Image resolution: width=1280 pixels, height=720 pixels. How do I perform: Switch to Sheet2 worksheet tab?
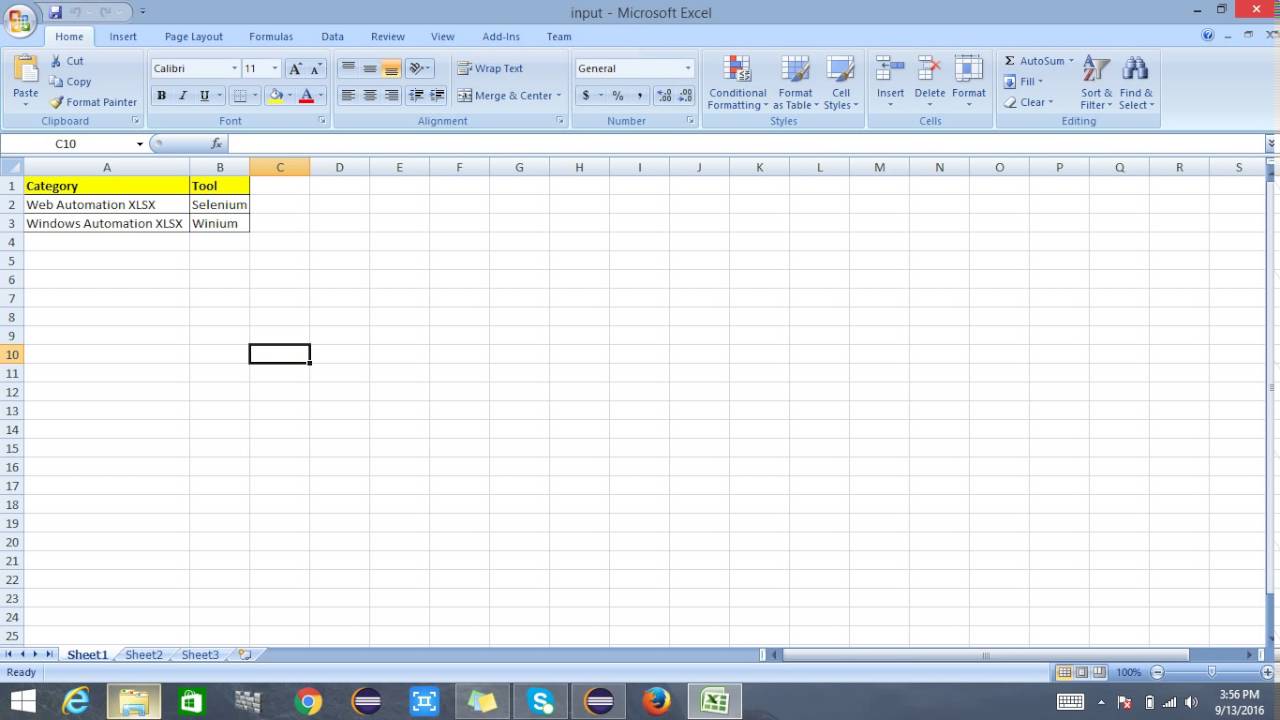[x=144, y=655]
